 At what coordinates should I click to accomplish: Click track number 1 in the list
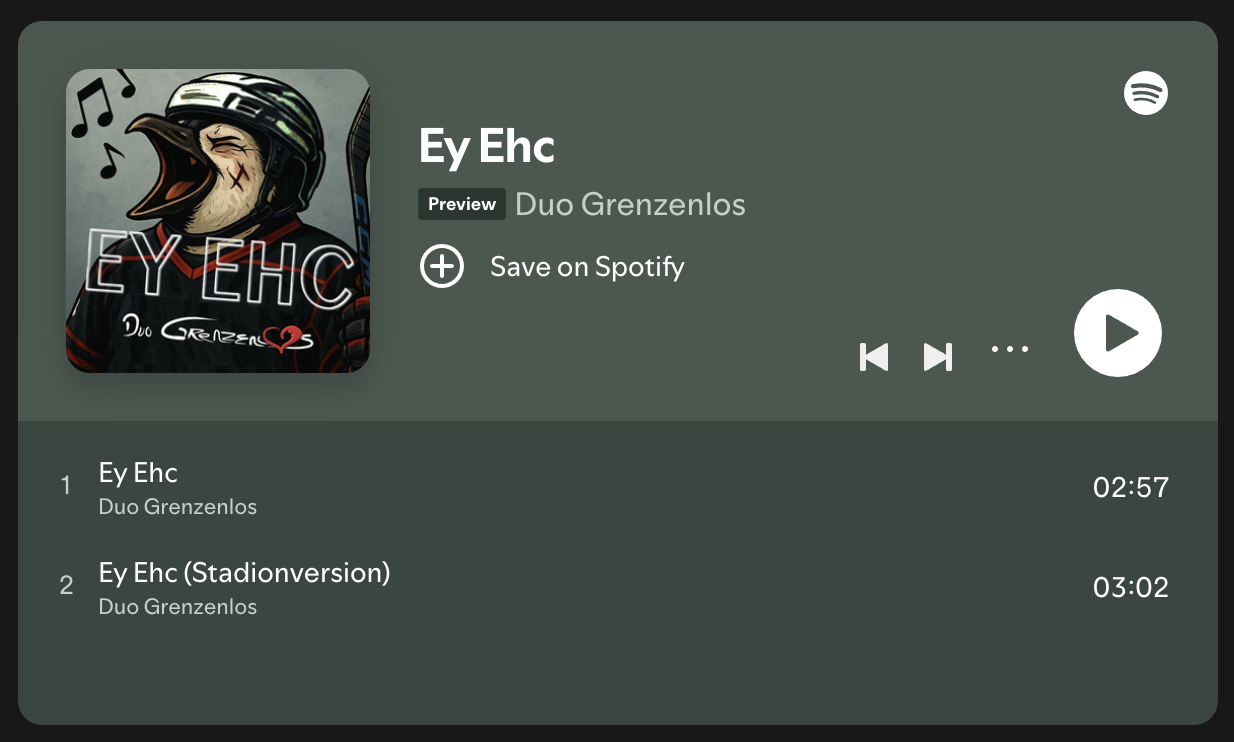(66, 486)
